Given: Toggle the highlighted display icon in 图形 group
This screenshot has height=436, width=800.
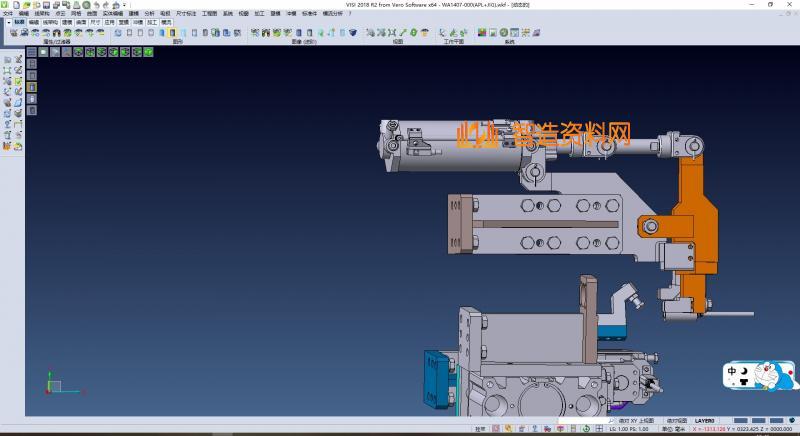Looking at the screenshot, I should (173, 32).
